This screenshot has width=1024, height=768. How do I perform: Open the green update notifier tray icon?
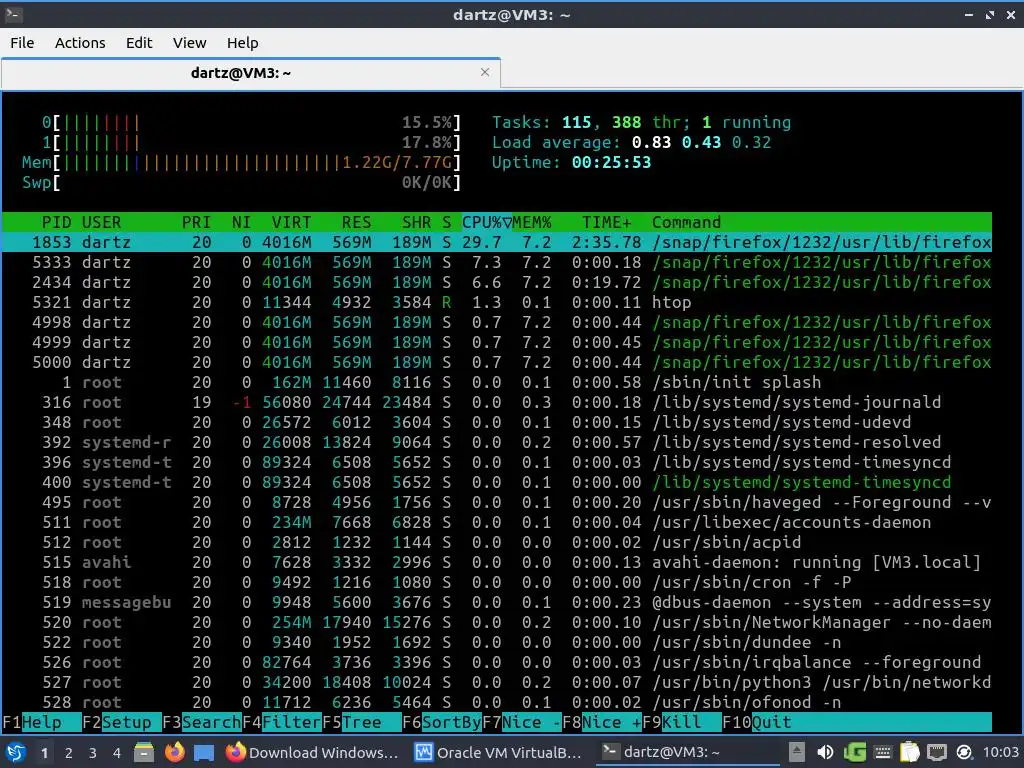coord(854,753)
